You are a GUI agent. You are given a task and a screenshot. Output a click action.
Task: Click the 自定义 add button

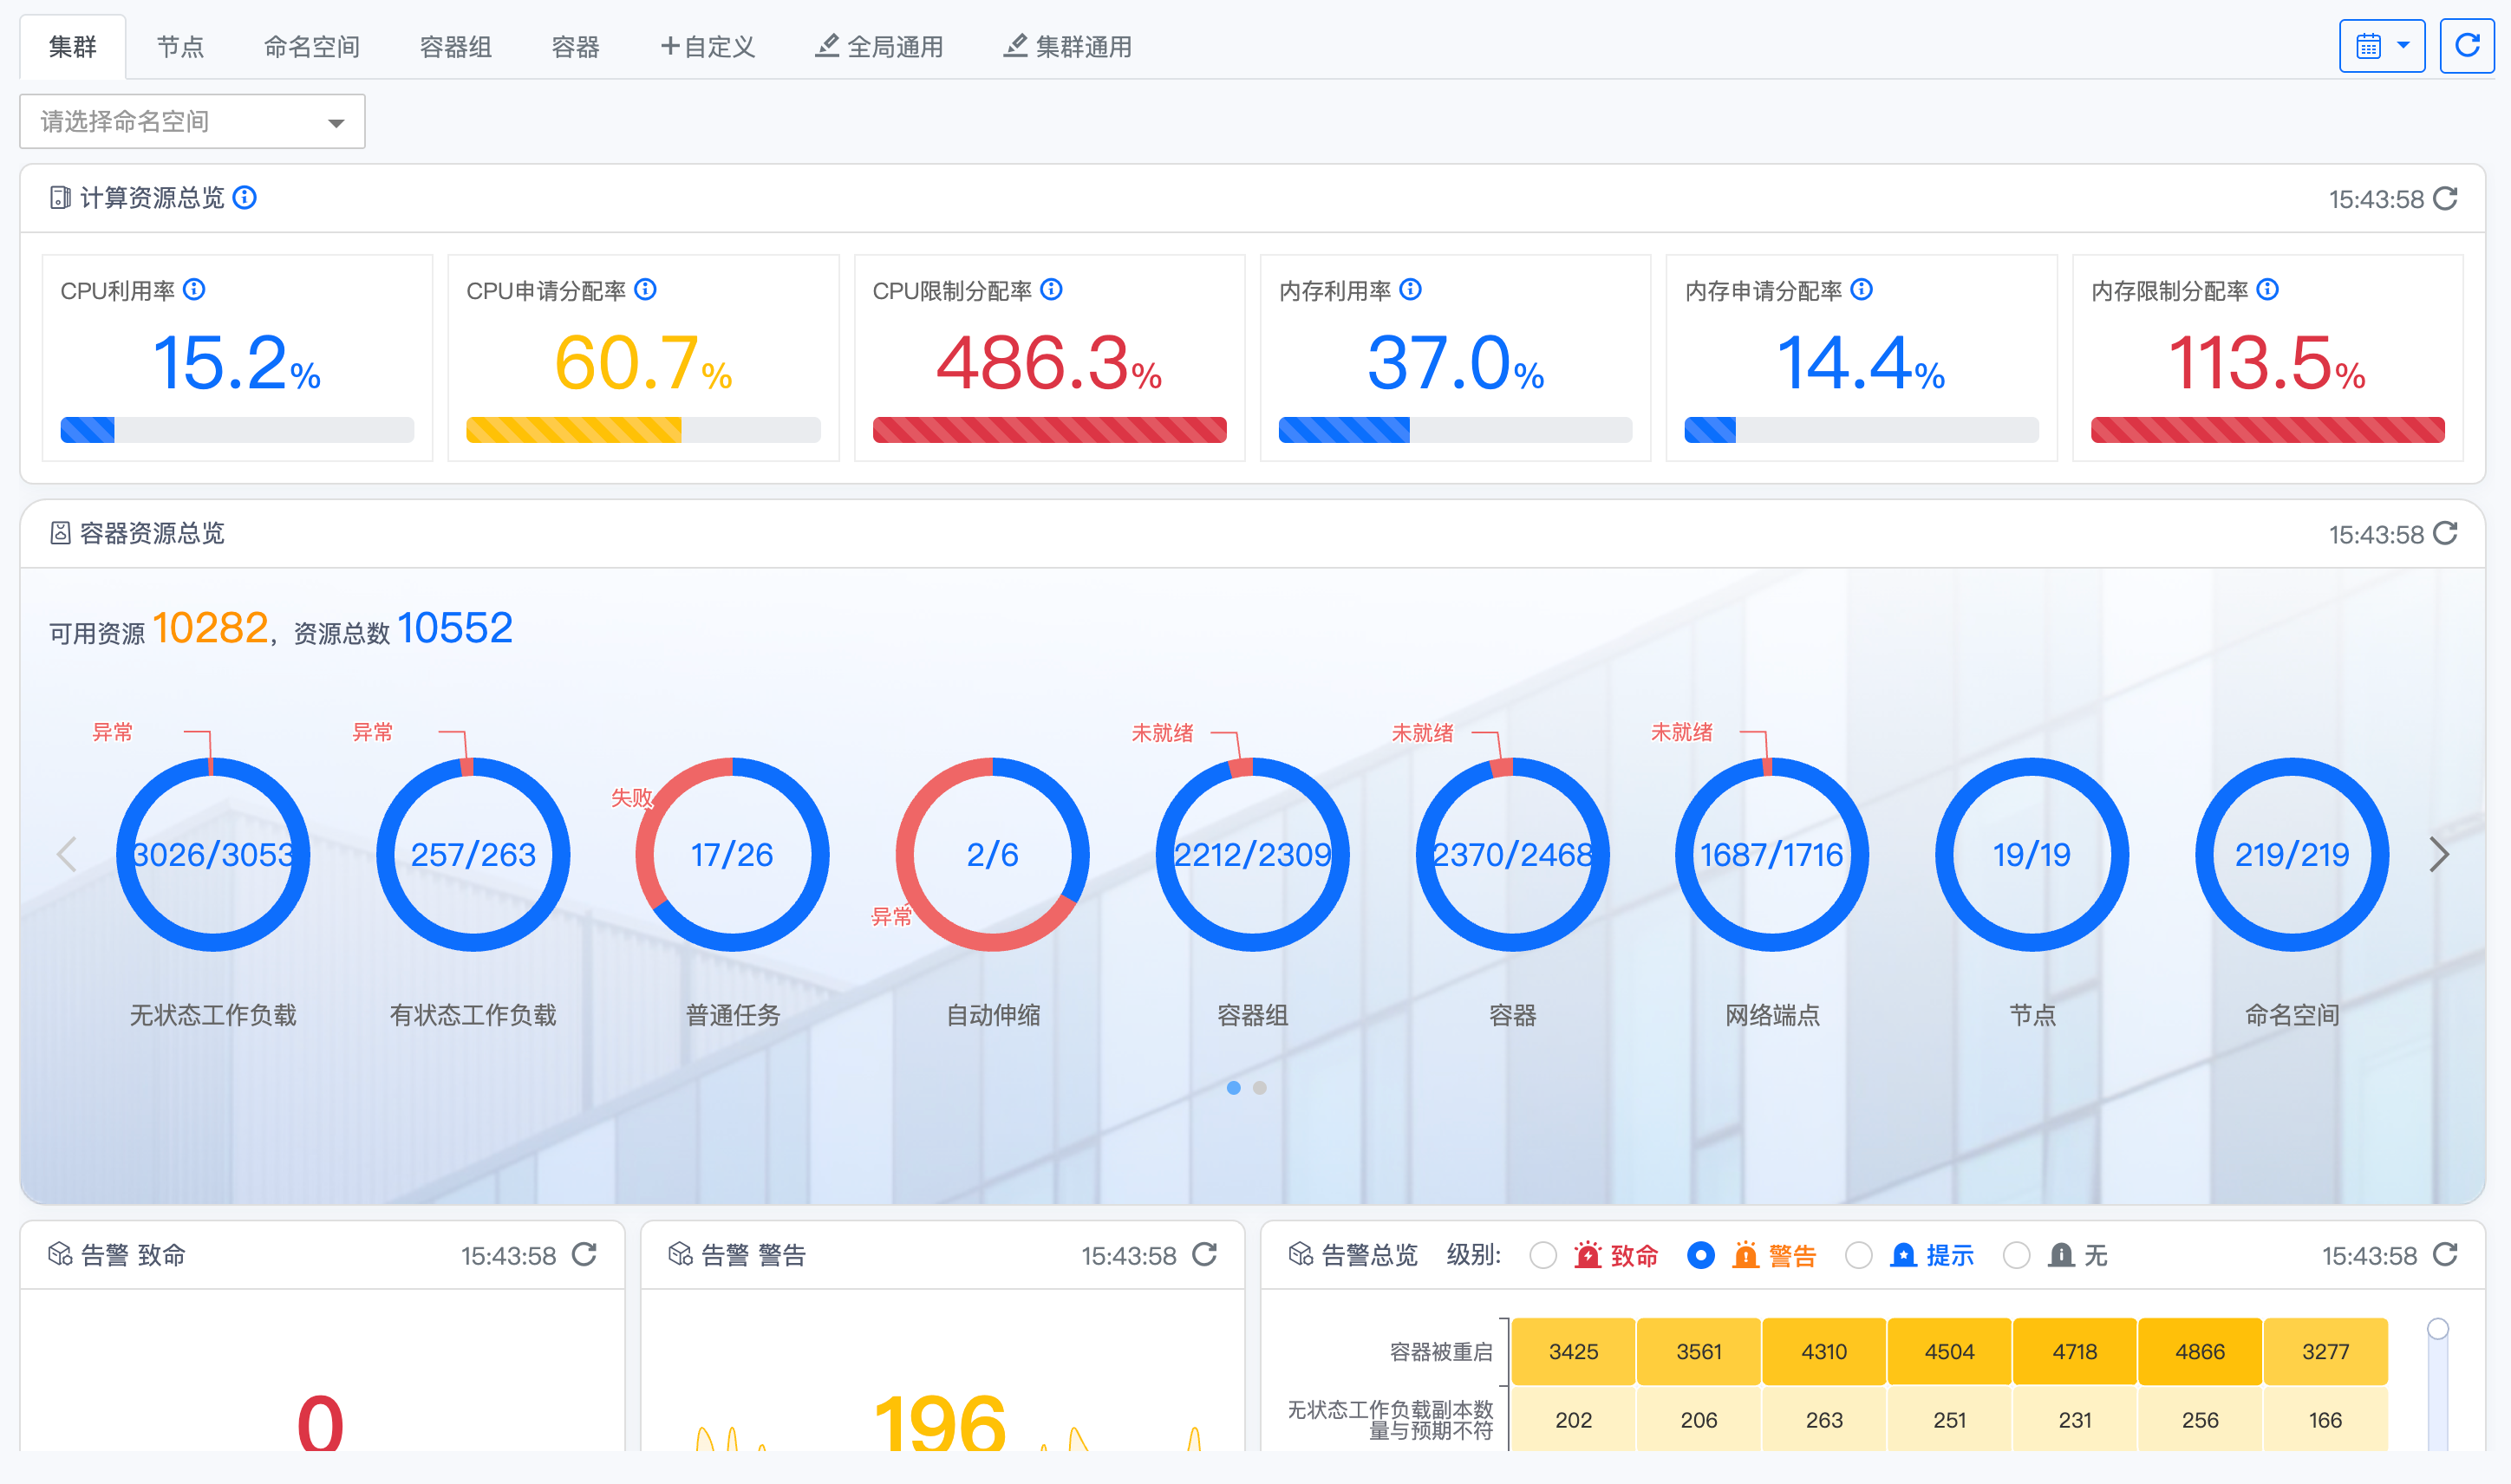707,46
